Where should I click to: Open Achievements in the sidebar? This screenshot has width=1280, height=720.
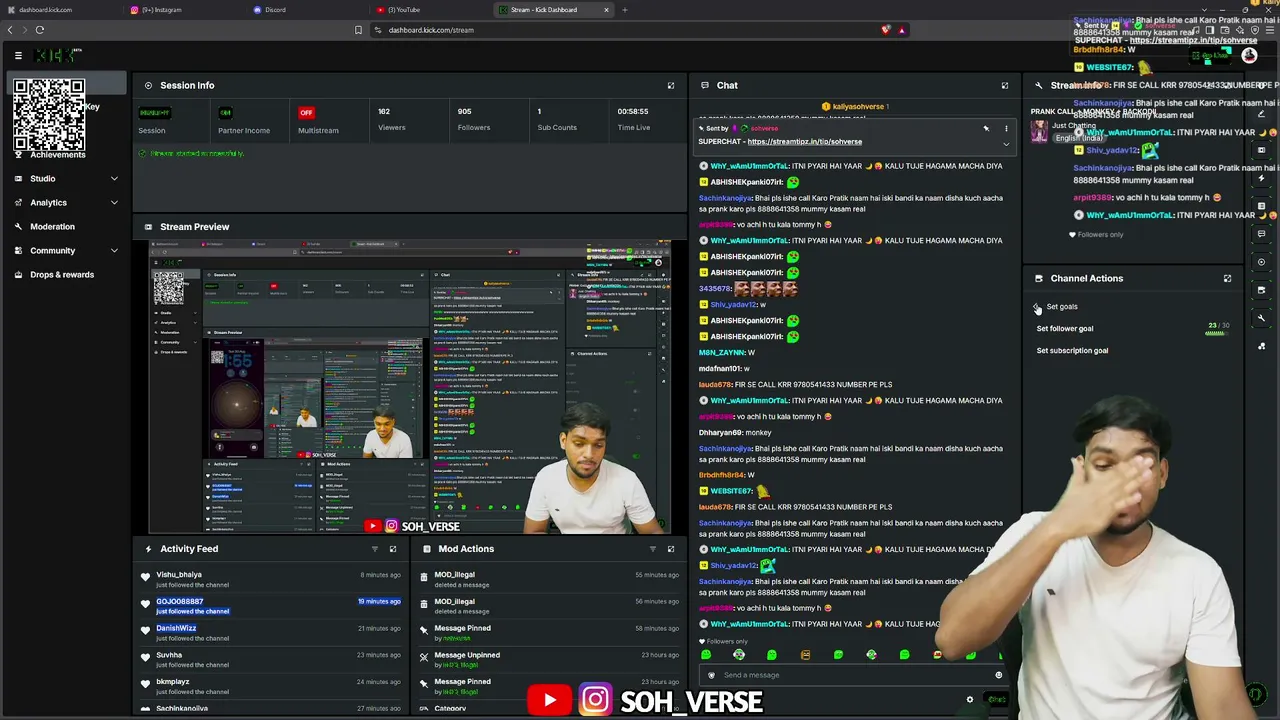57,154
